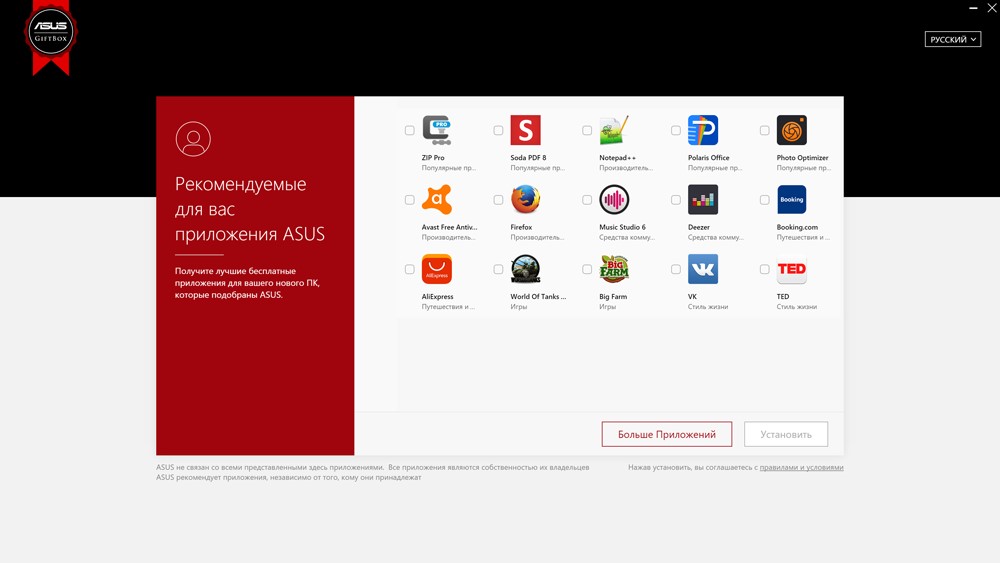Click the Avast Free Antivirus icon
1000x563 pixels.
(437, 200)
